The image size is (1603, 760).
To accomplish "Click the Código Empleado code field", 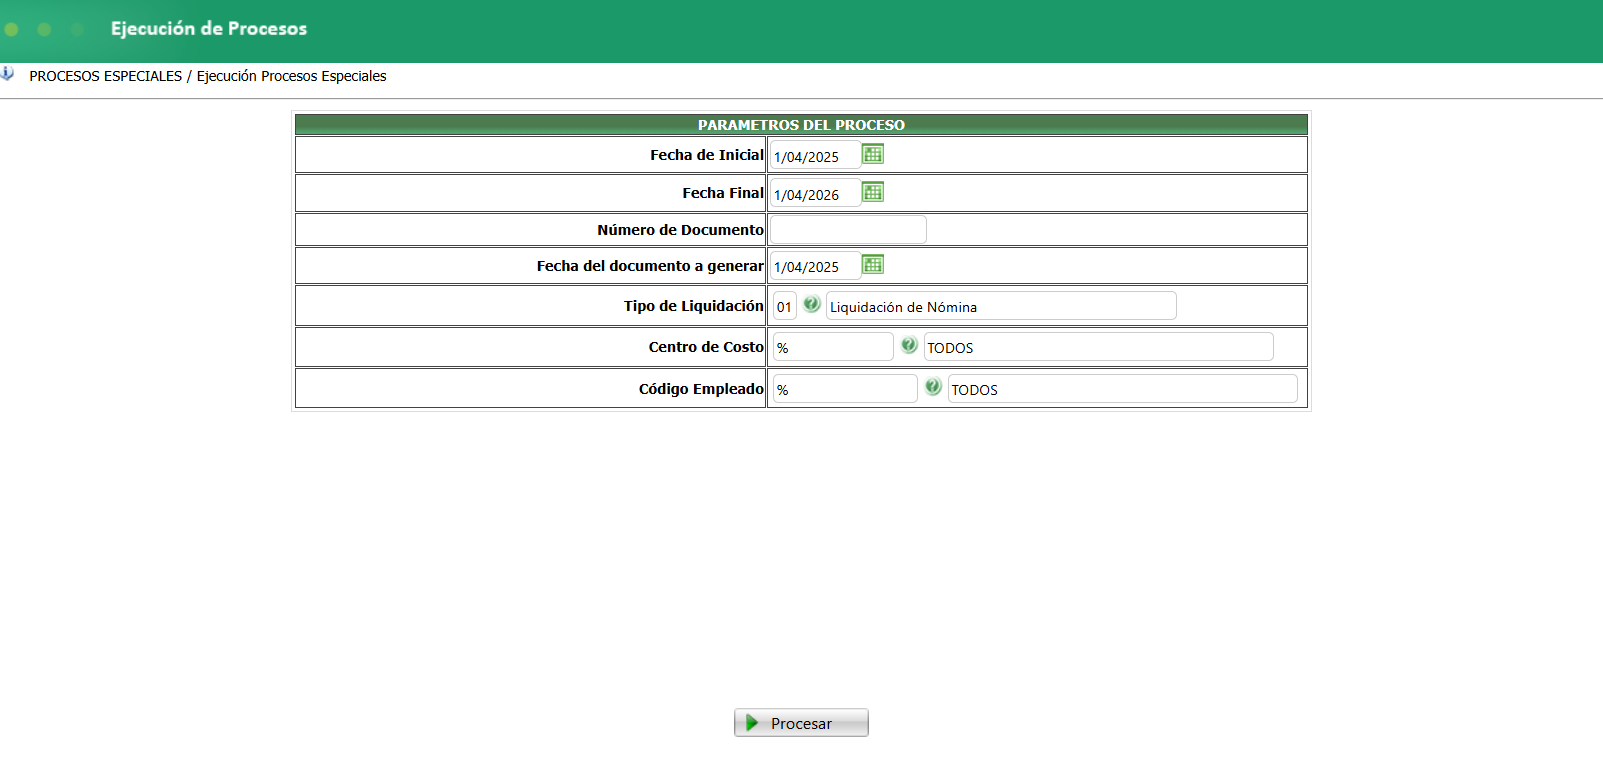I will point(845,389).
